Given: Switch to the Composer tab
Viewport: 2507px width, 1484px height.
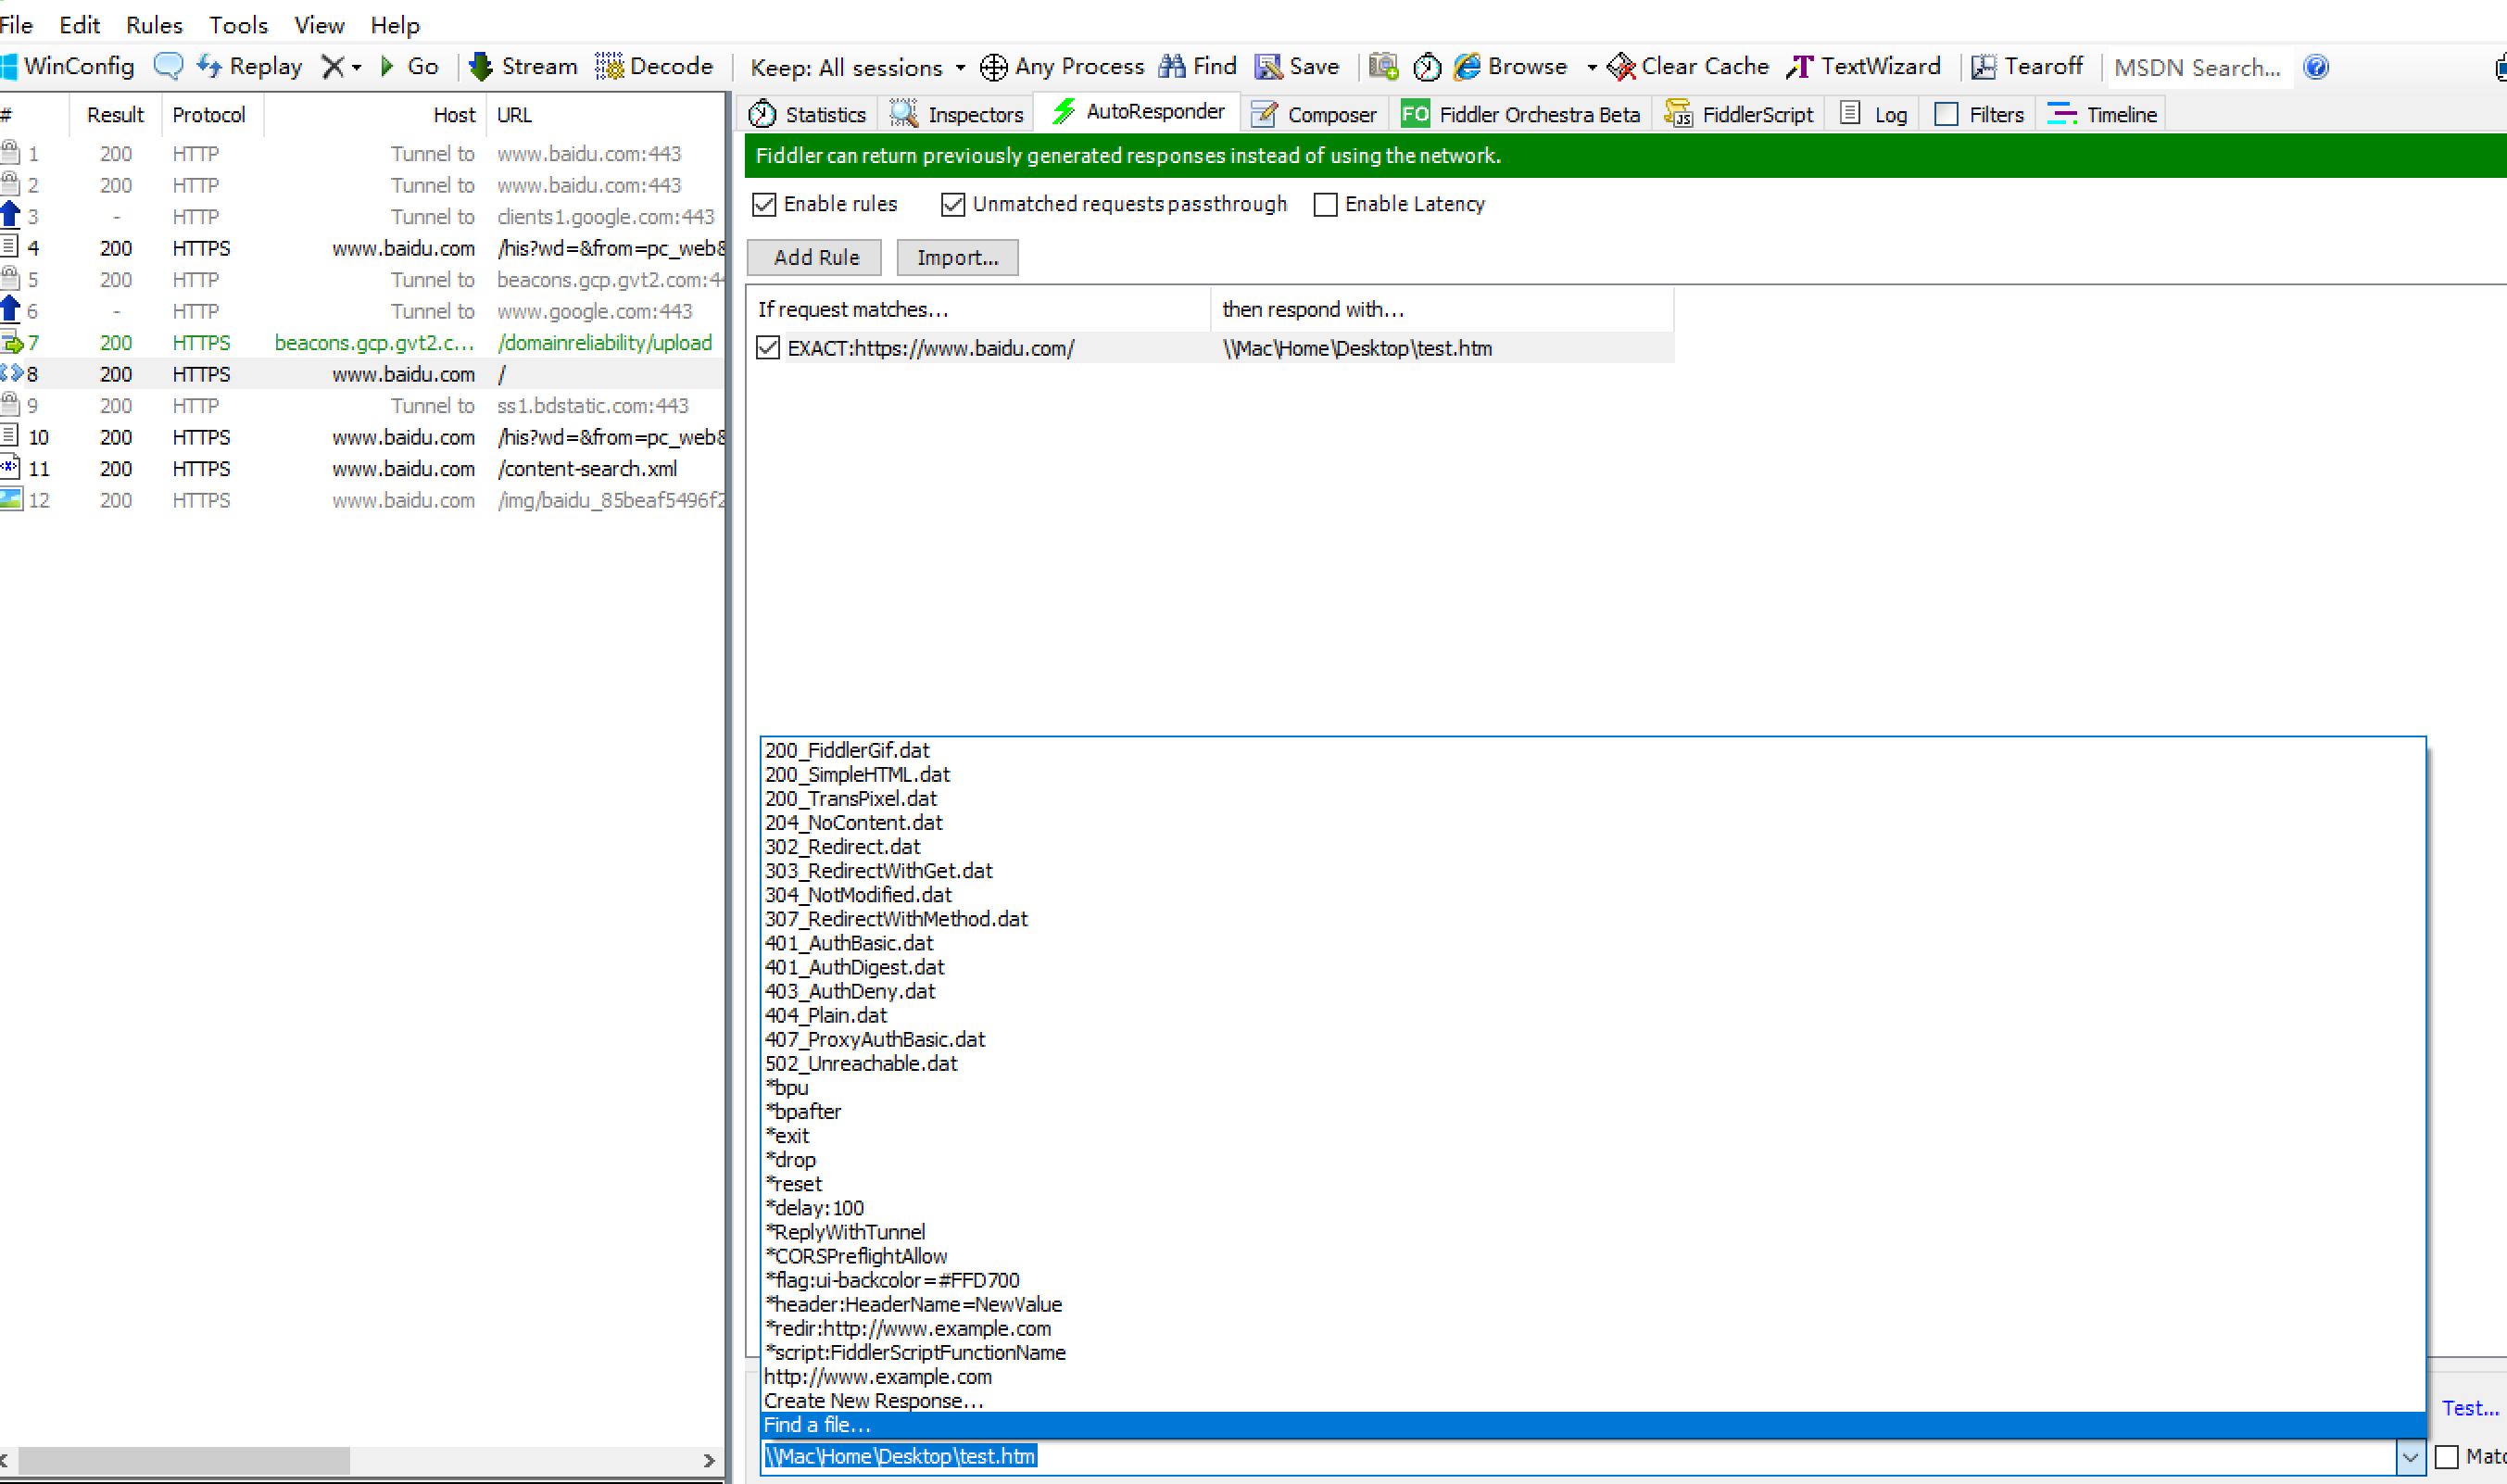Looking at the screenshot, I should (x=1314, y=114).
